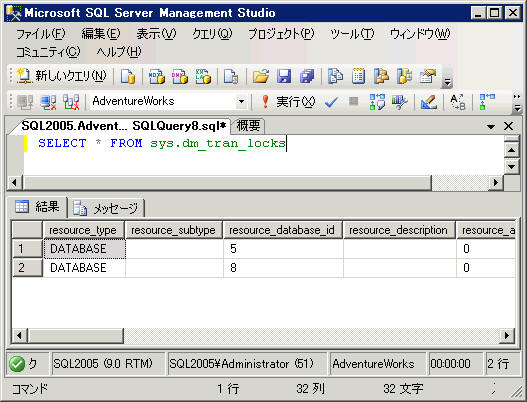Open a new SQL Server Mobile query
Viewport: 527px width, 402px height.
tap(231, 76)
